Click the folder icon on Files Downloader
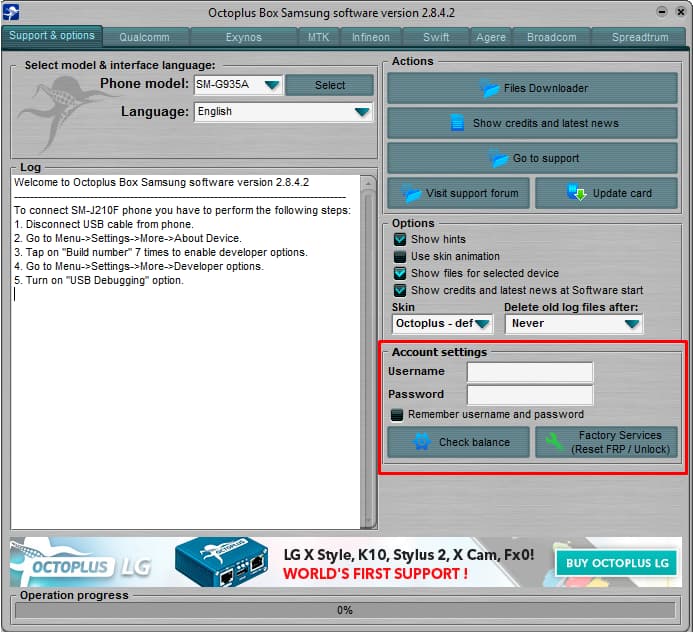The image size is (694, 633). coord(490,88)
